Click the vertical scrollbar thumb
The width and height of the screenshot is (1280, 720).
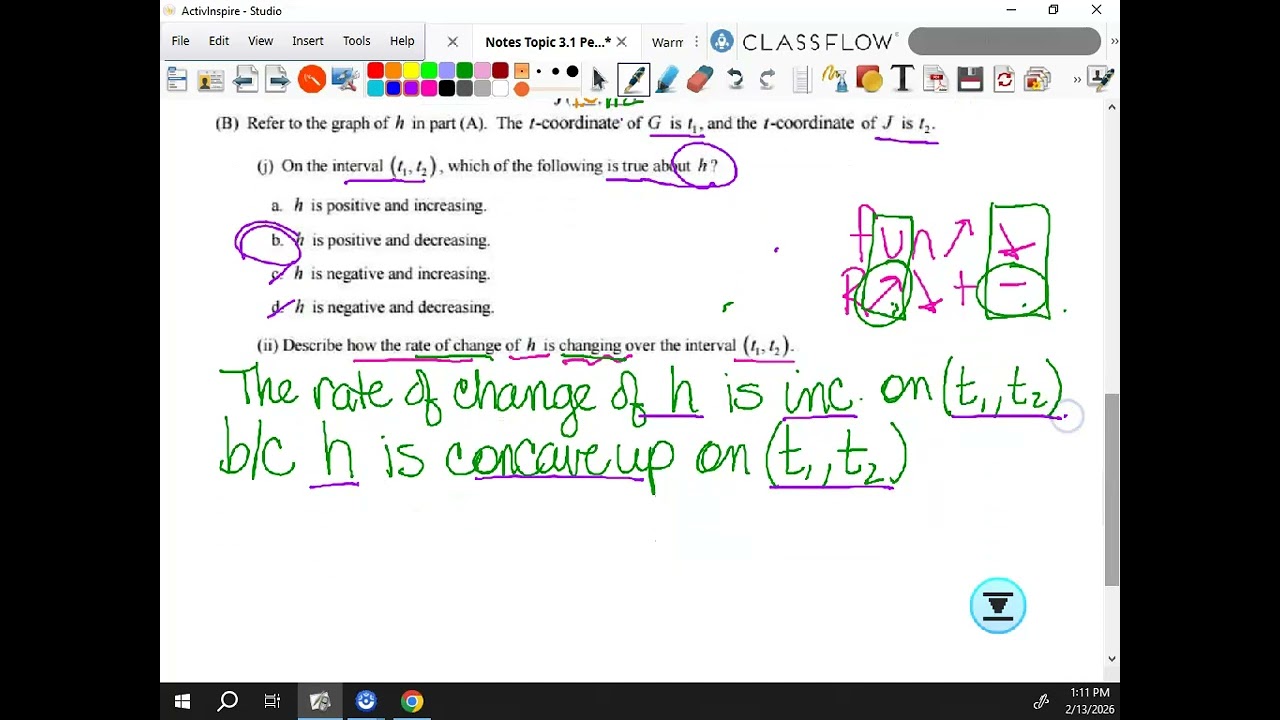(x=1112, y=490)
